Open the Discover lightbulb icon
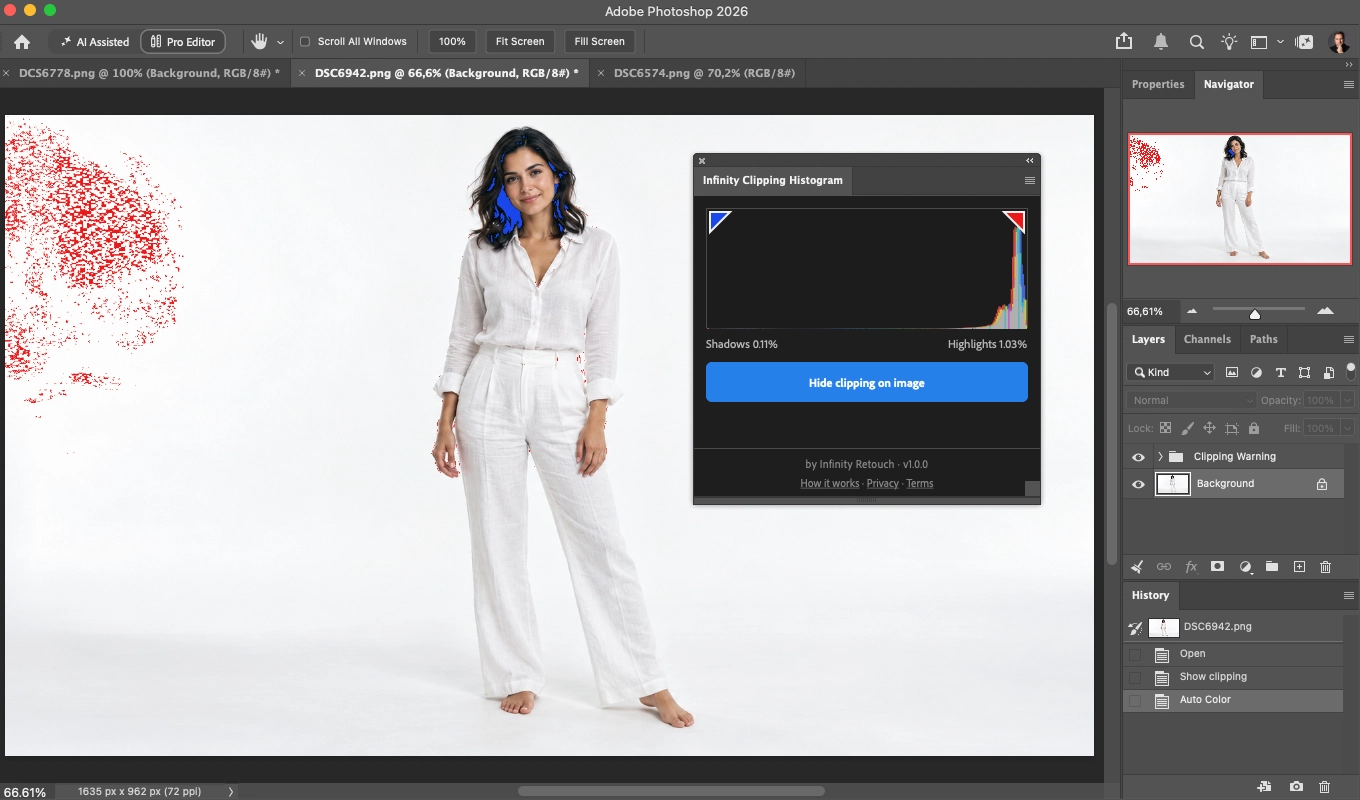1360x800 pixels. 1229,42
